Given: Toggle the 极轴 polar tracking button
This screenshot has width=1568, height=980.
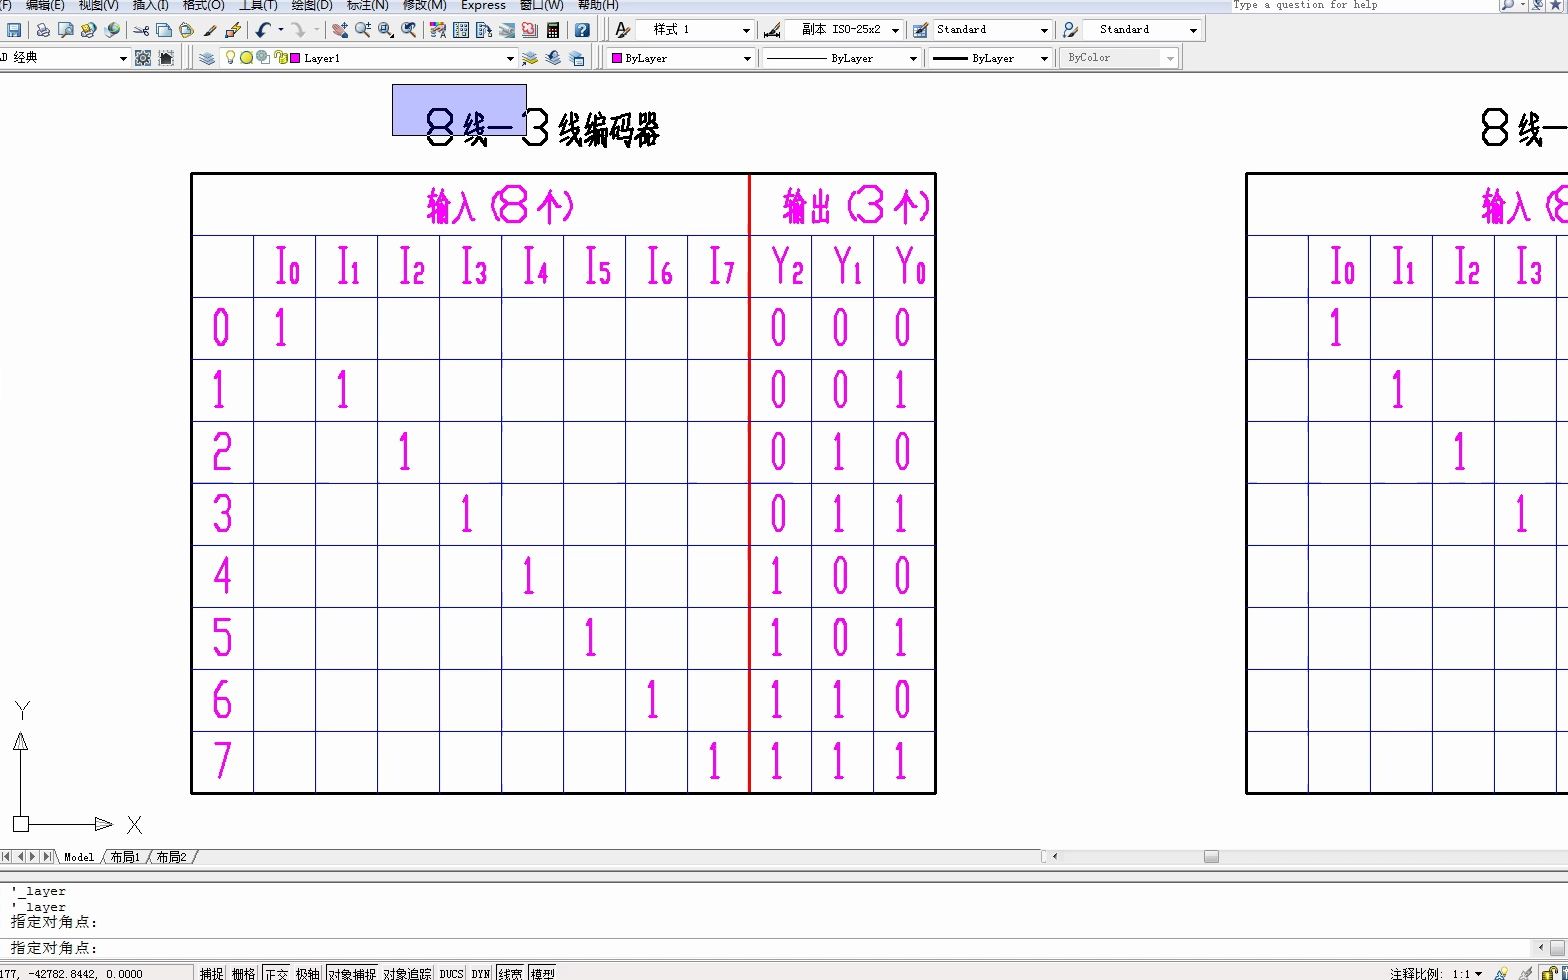Looking at the screenshot, I should point(308,973).
